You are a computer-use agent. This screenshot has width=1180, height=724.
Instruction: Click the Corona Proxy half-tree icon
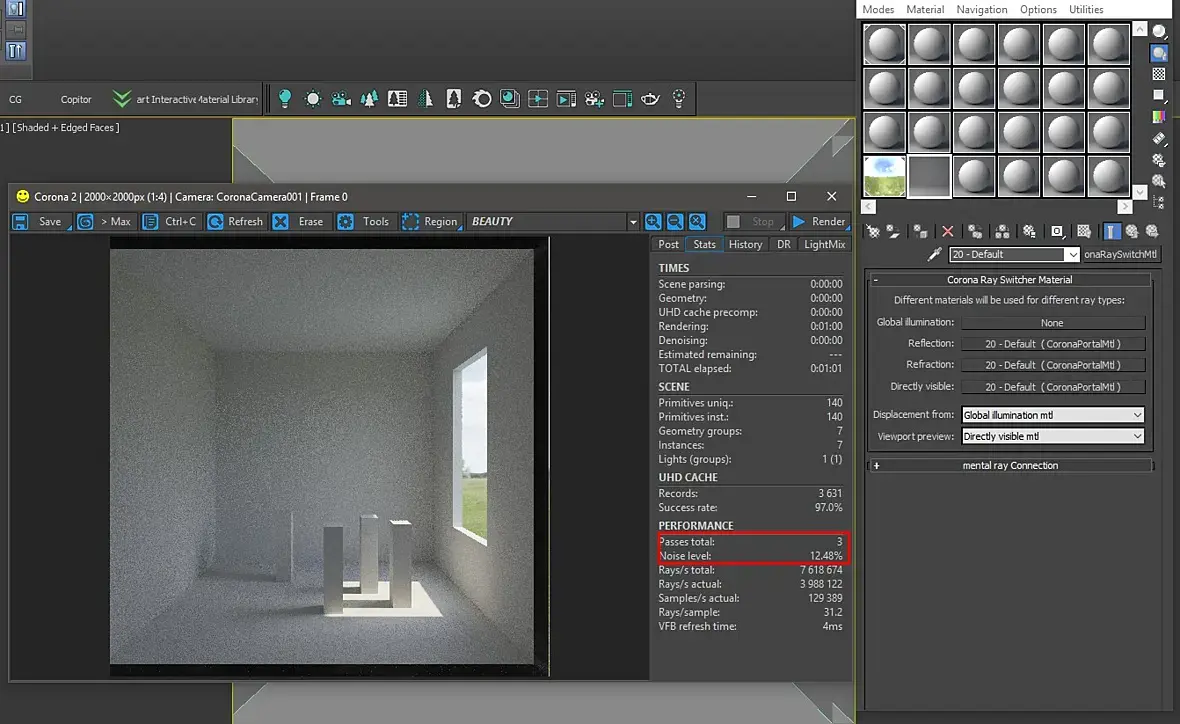[x=425, y=99]
